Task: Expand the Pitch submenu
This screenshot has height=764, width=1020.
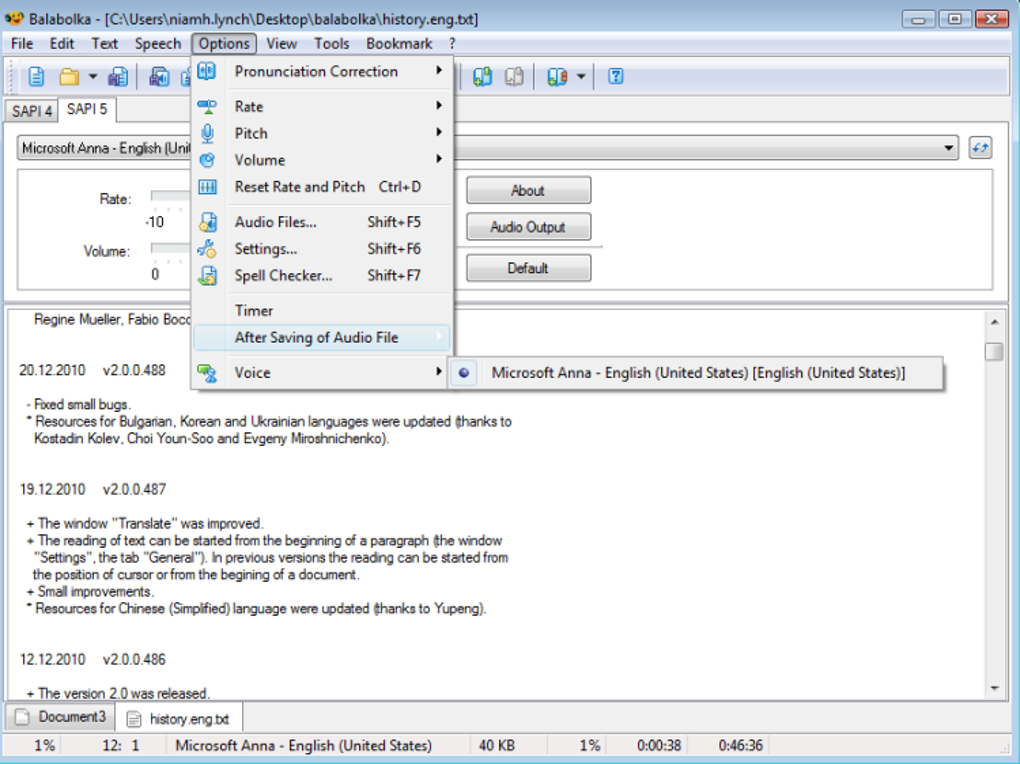Action: [x=322, y=133]
